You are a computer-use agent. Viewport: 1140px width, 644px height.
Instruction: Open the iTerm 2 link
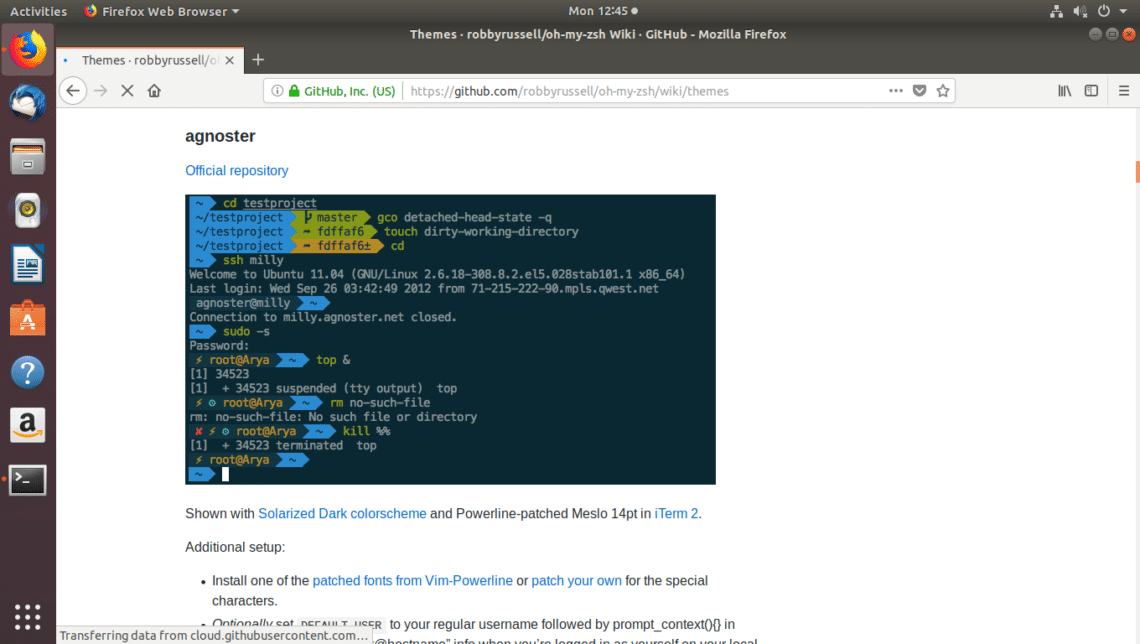coord(676,514)
